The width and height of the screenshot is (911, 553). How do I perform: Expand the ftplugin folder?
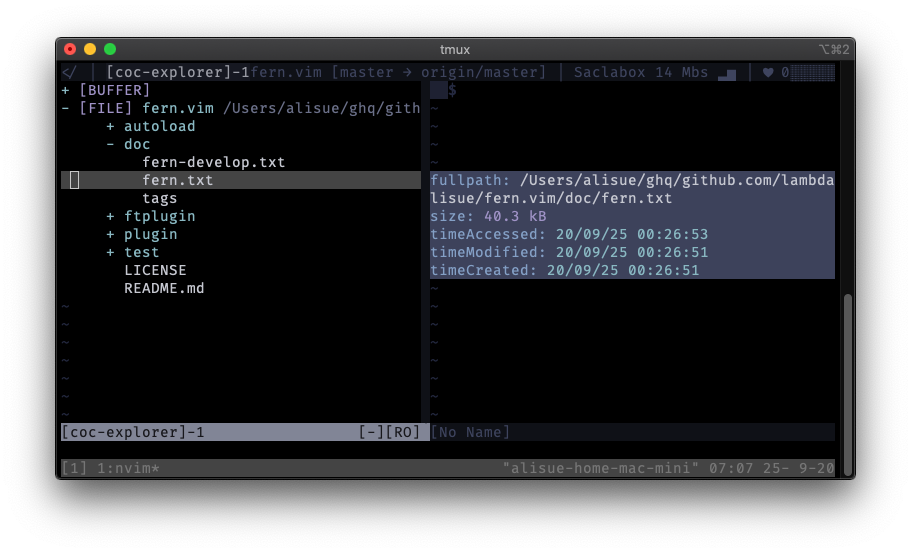click(110, 217)
